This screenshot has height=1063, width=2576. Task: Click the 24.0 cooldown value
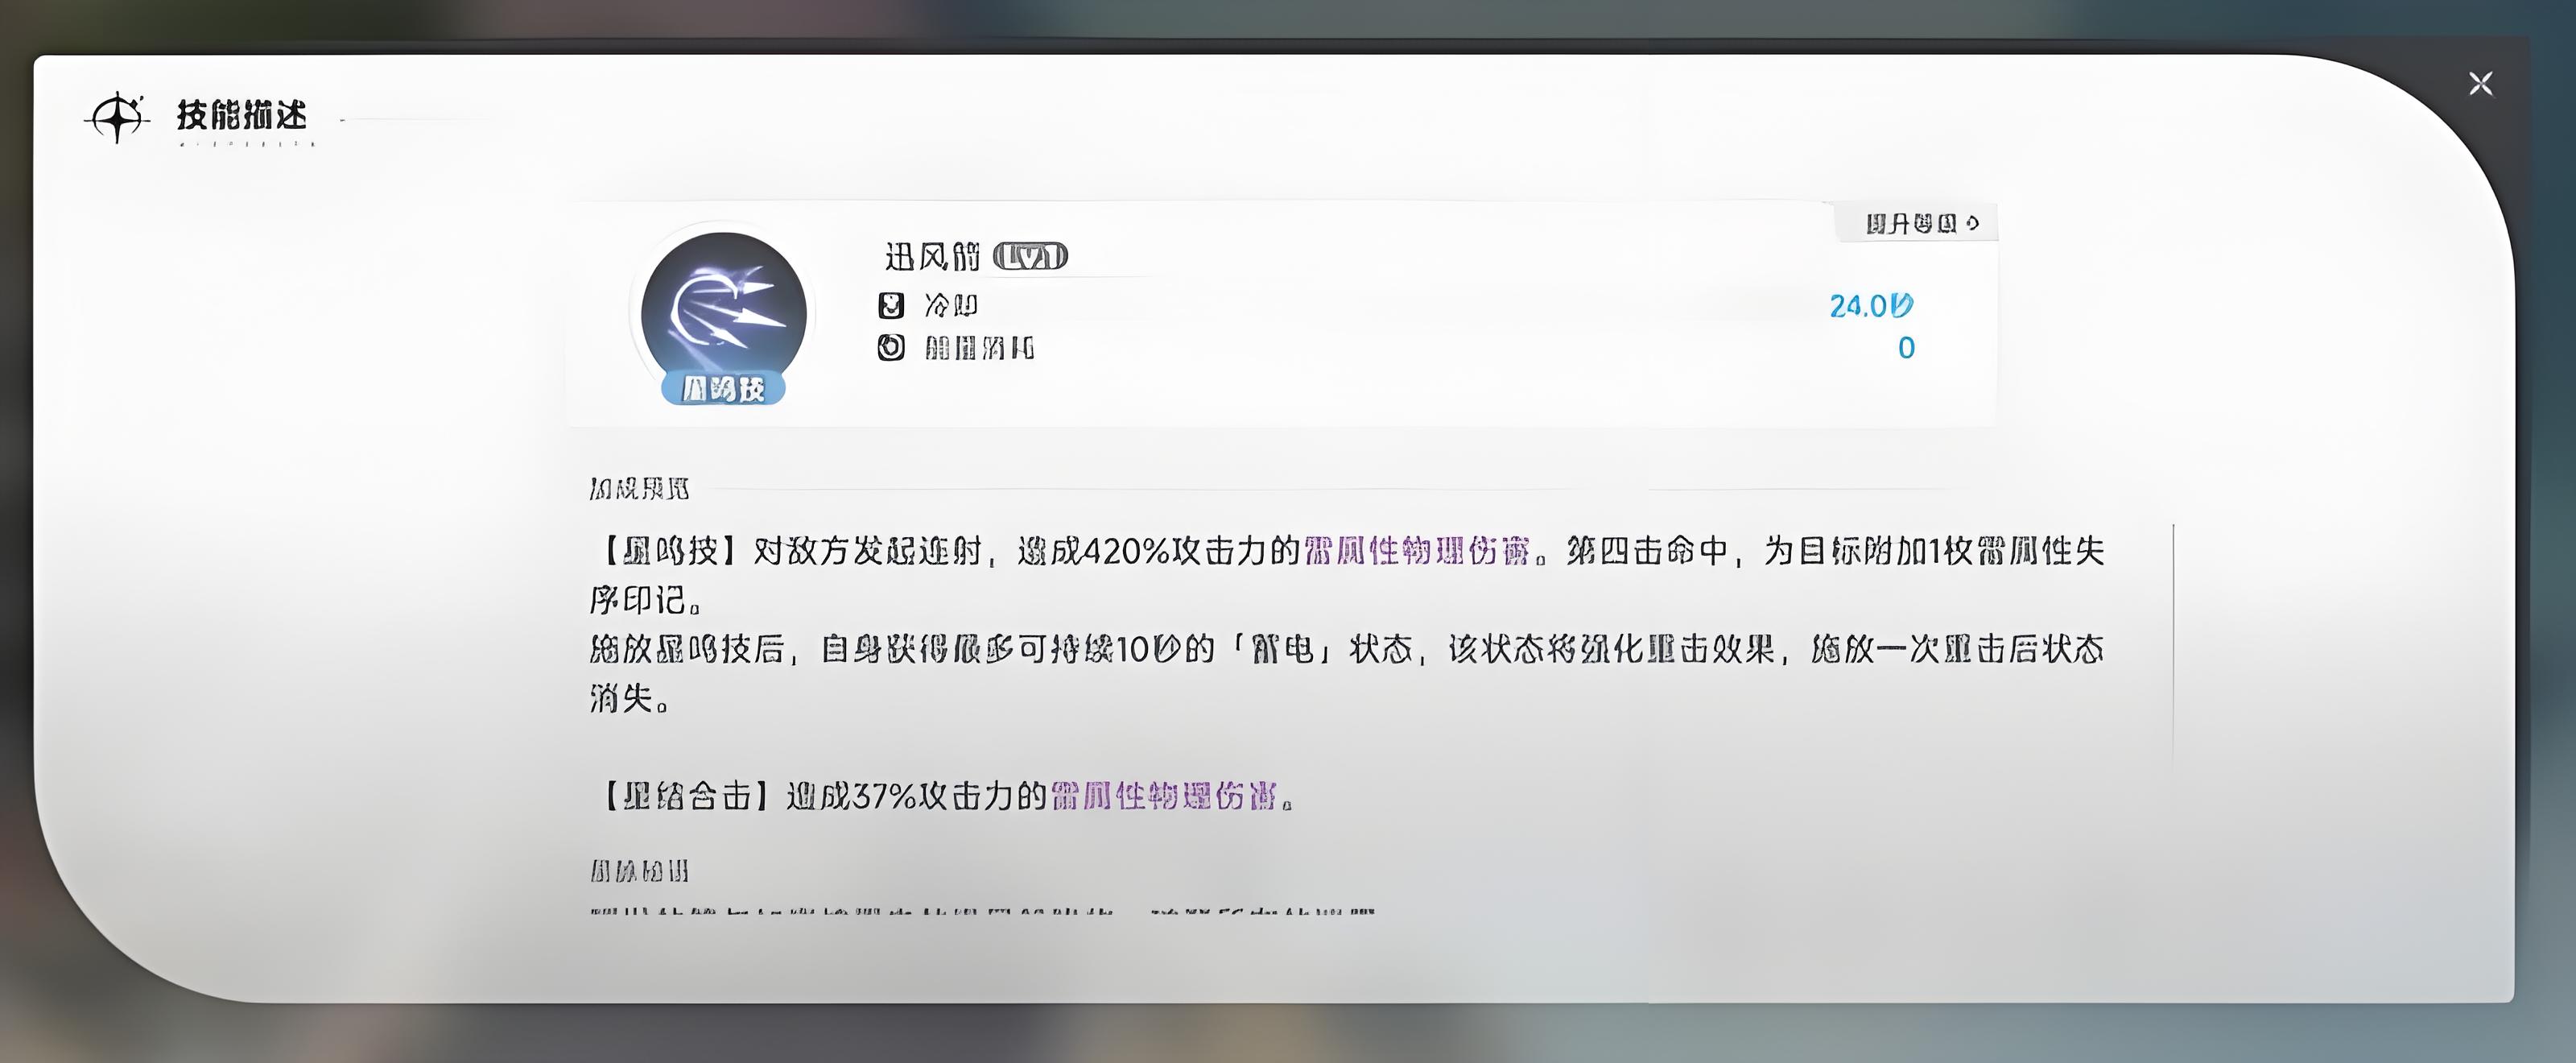coord(1871,305)
